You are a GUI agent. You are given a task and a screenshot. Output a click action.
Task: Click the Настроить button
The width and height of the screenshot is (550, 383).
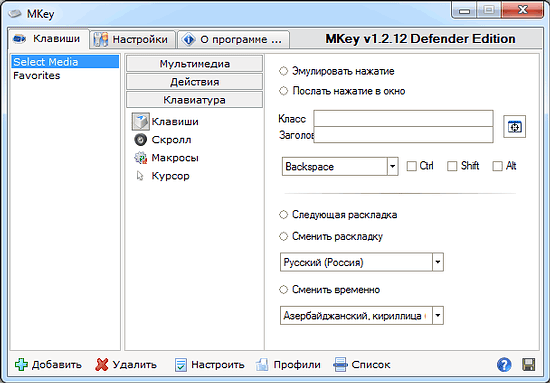click(209, 365)
